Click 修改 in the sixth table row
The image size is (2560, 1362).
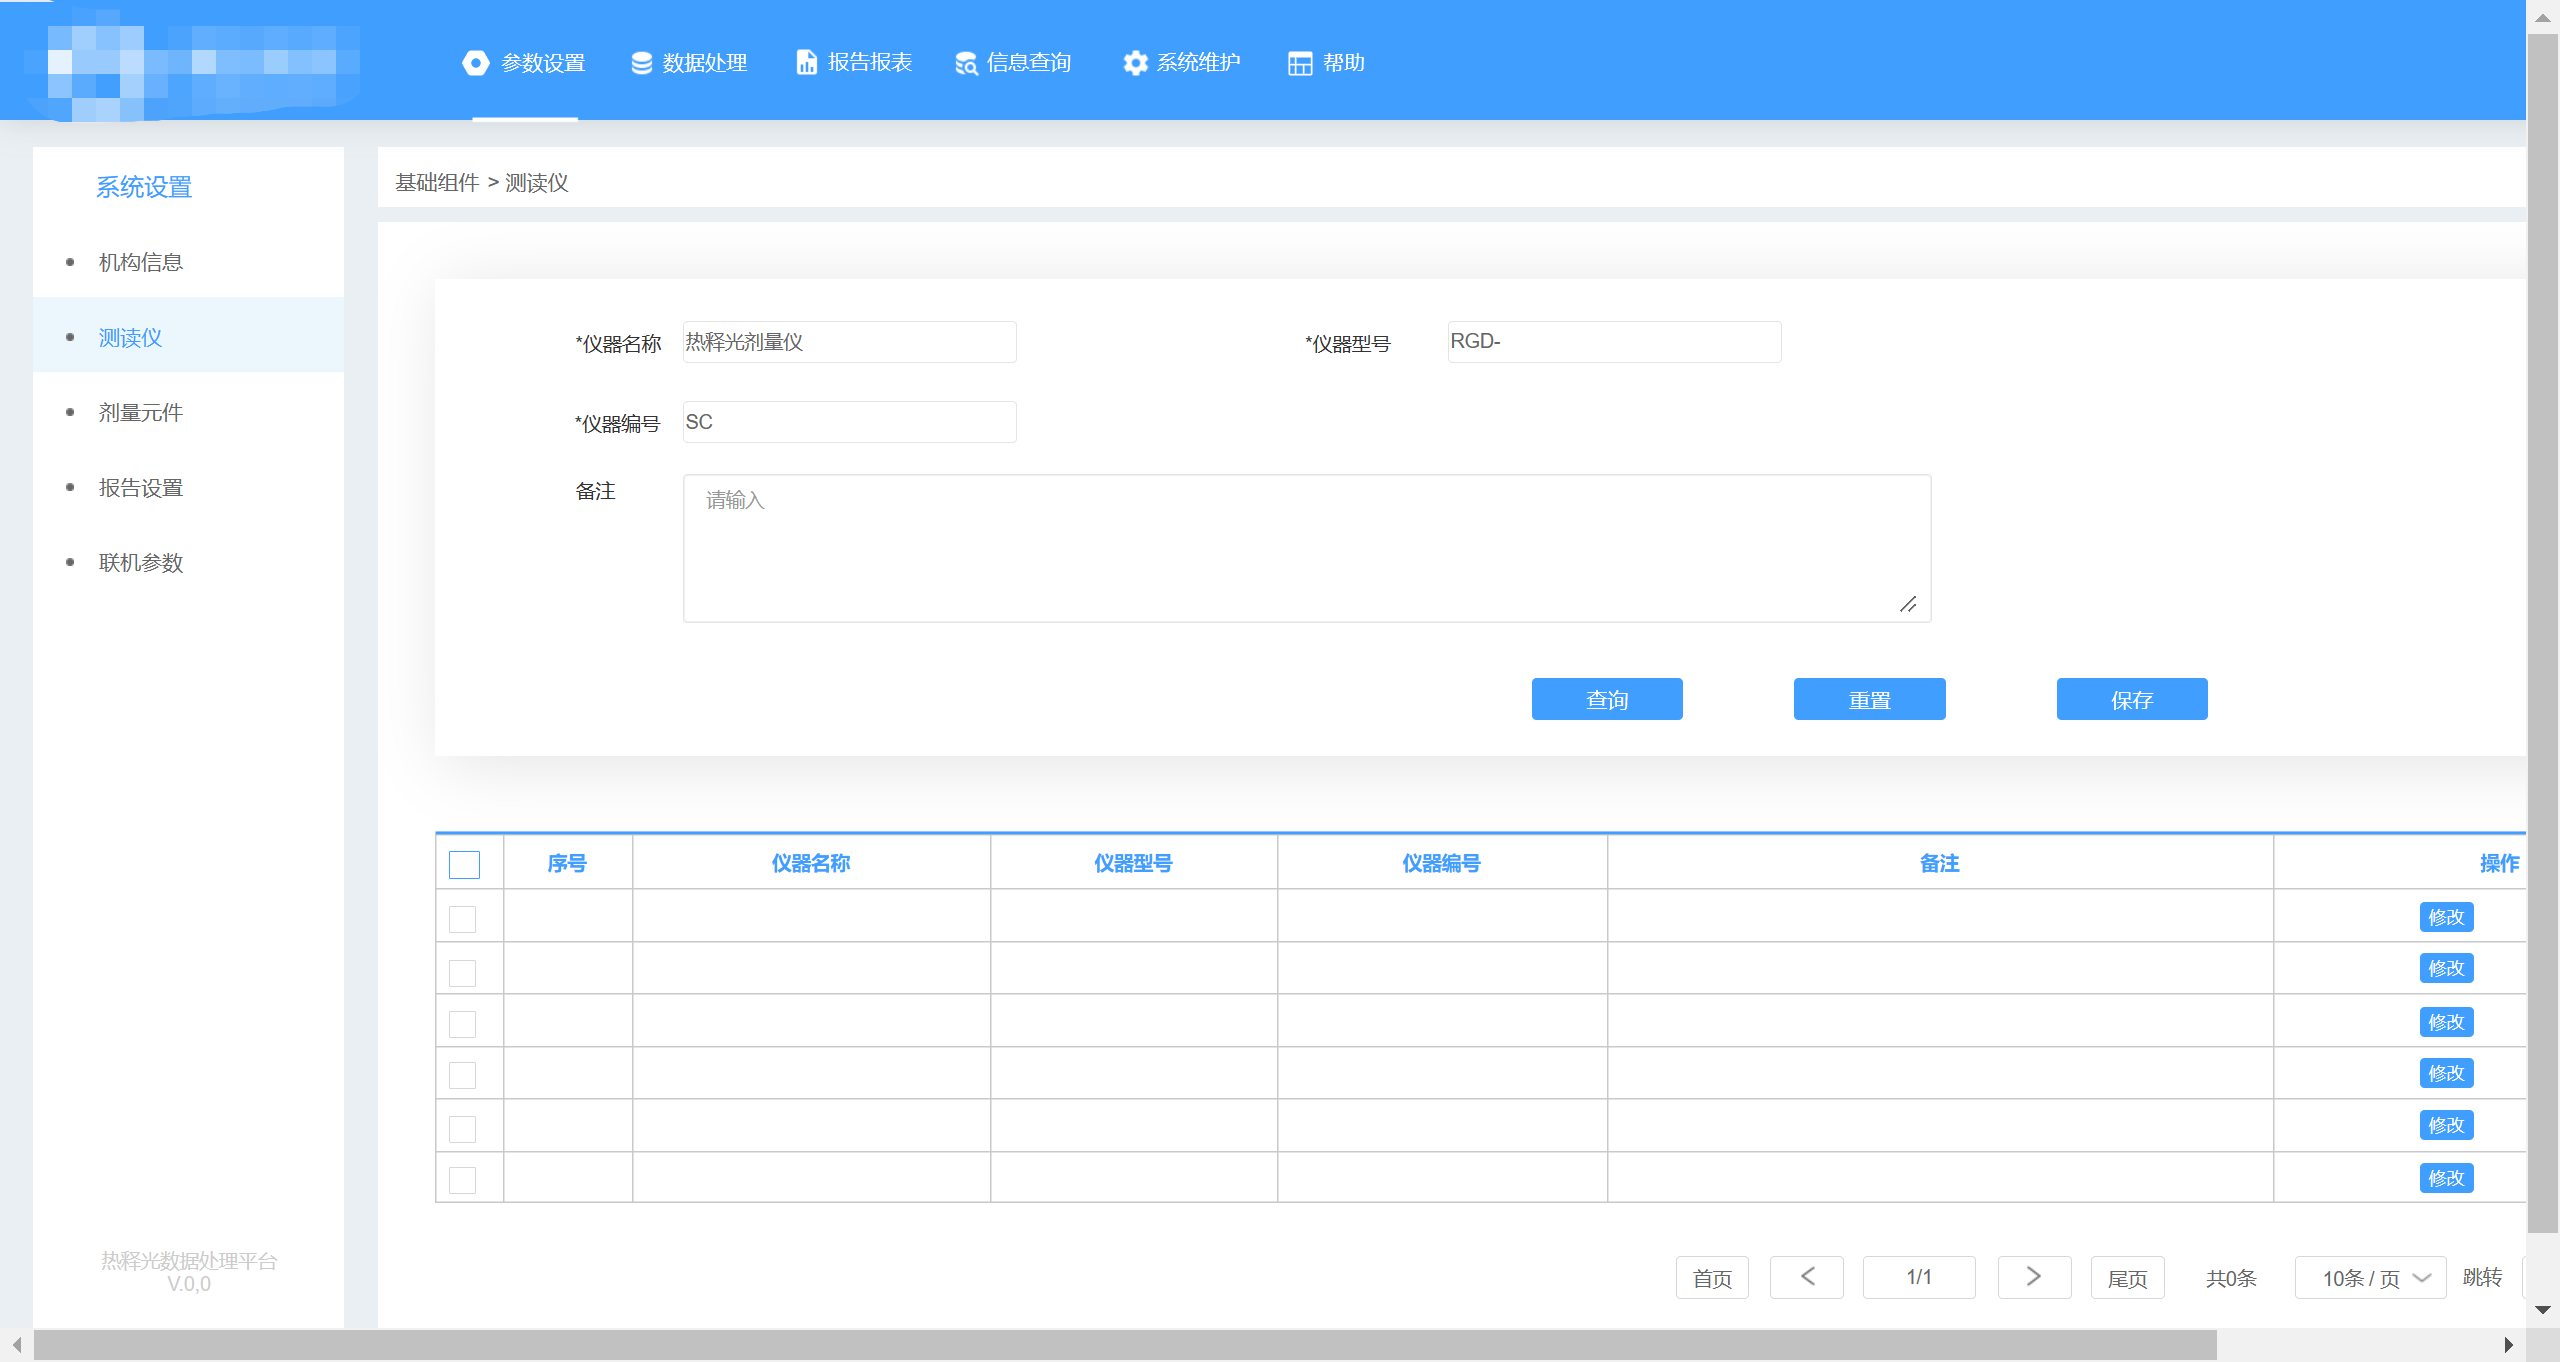(x=2446, y=1178)
